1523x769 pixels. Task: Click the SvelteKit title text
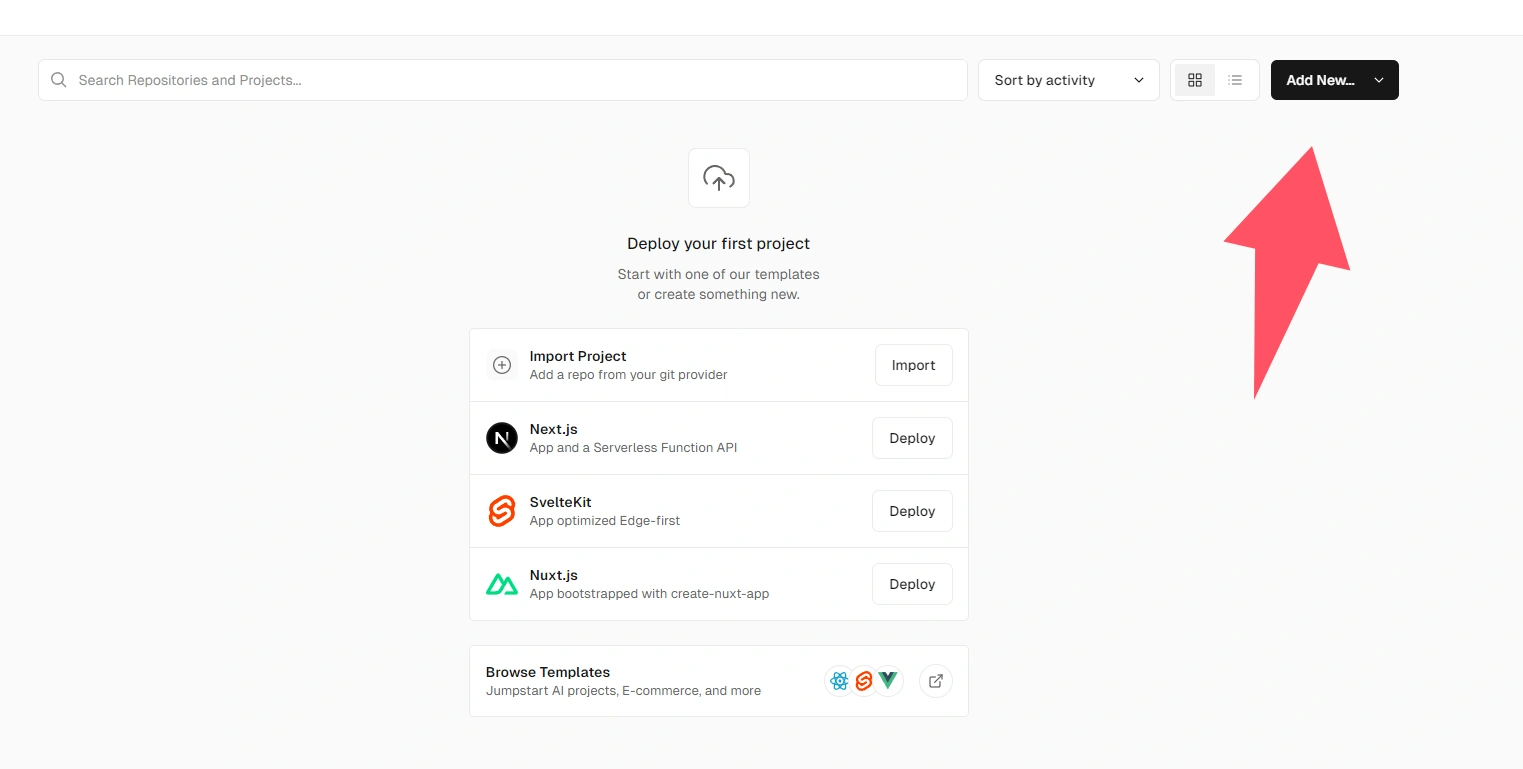coord(561,502)
